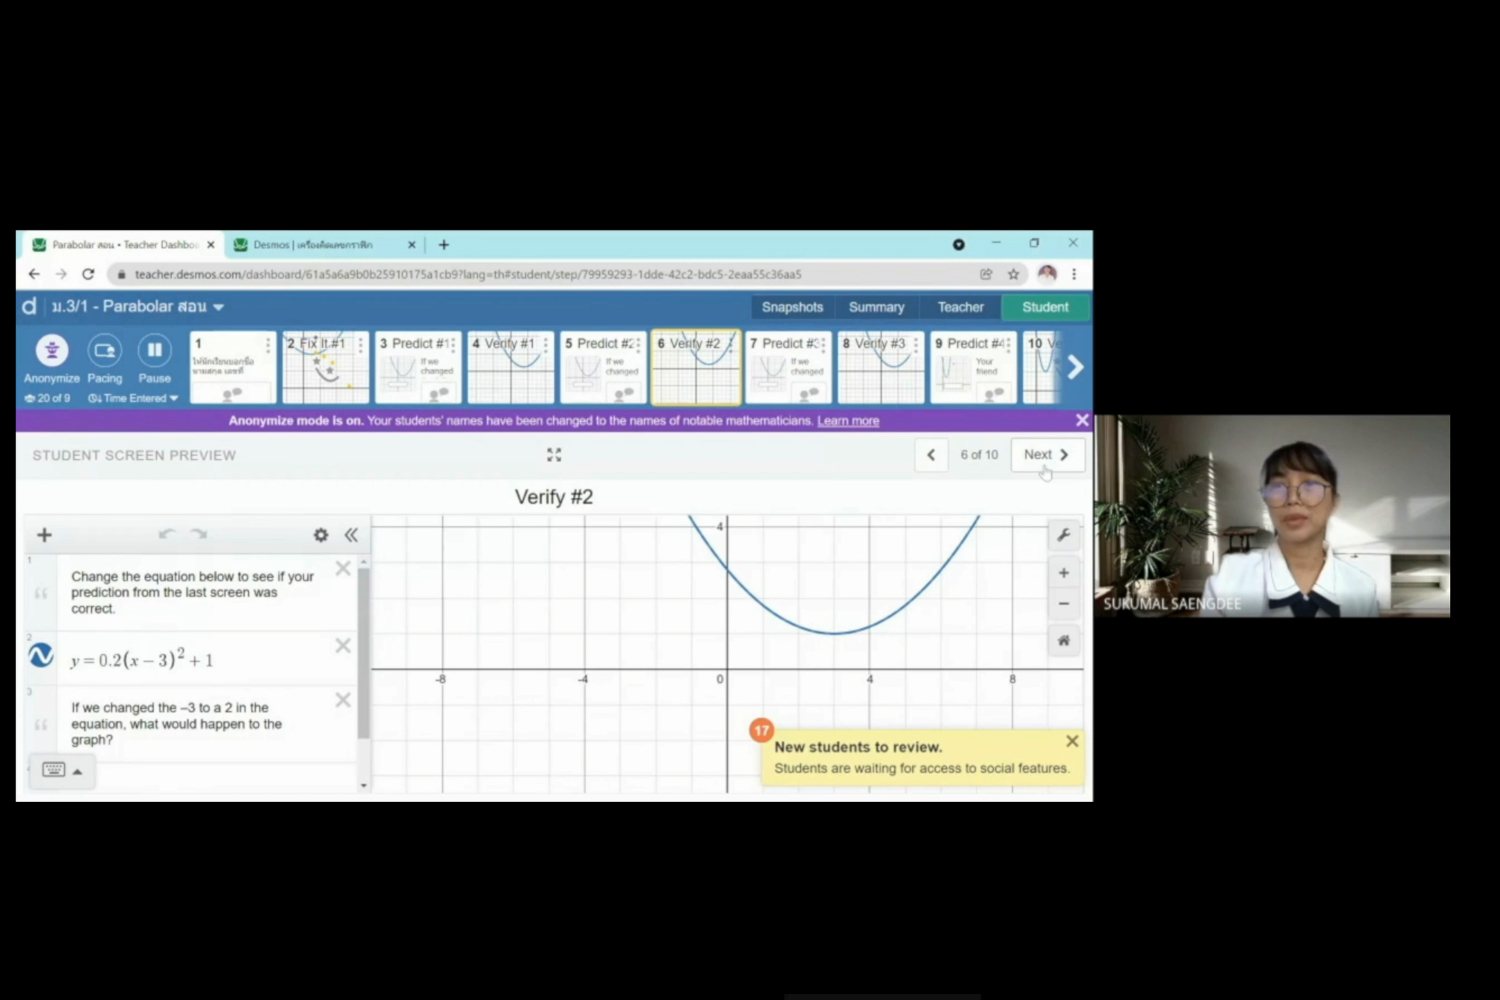Toggle the Anonymize mode icon

52,351
